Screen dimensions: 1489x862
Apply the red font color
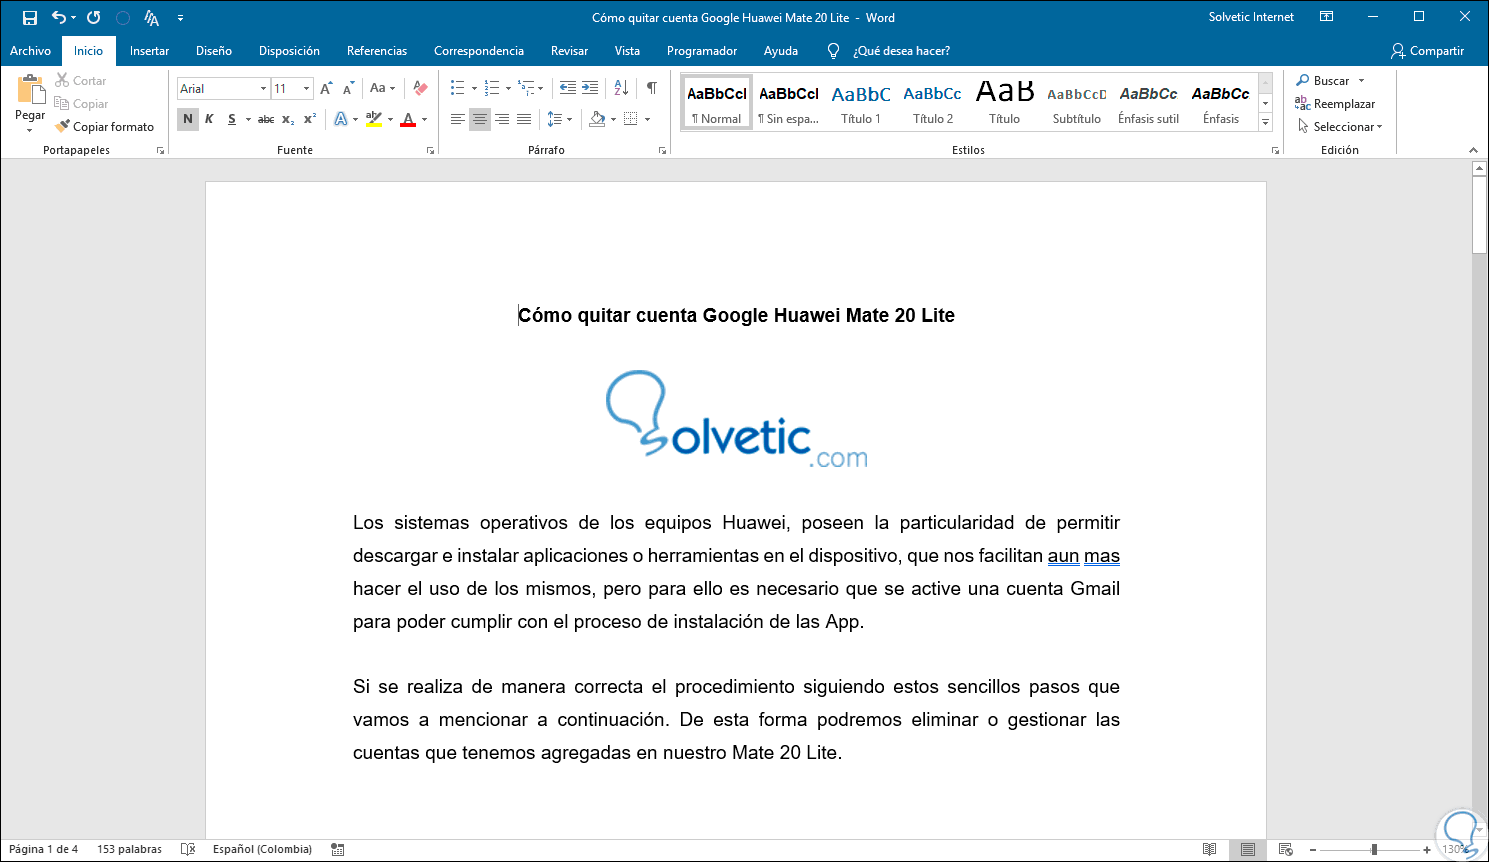[x=408, y=119]
